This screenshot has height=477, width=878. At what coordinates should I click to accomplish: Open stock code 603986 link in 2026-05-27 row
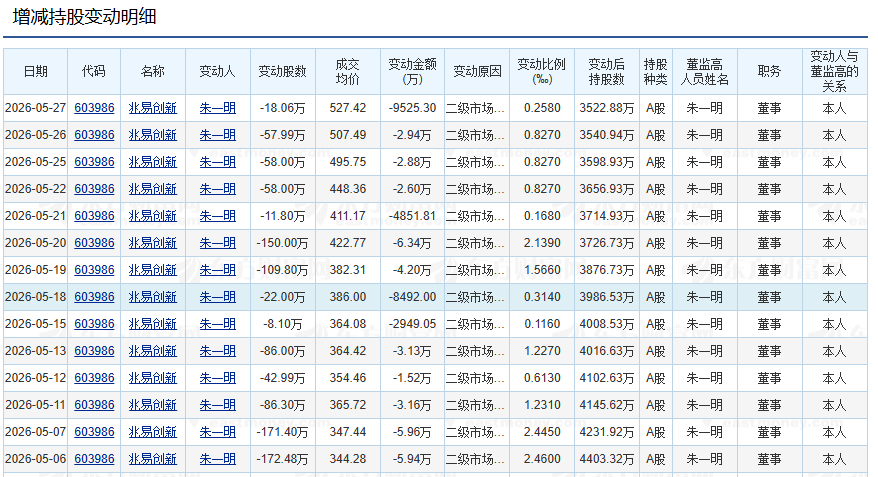click(94, 108)
